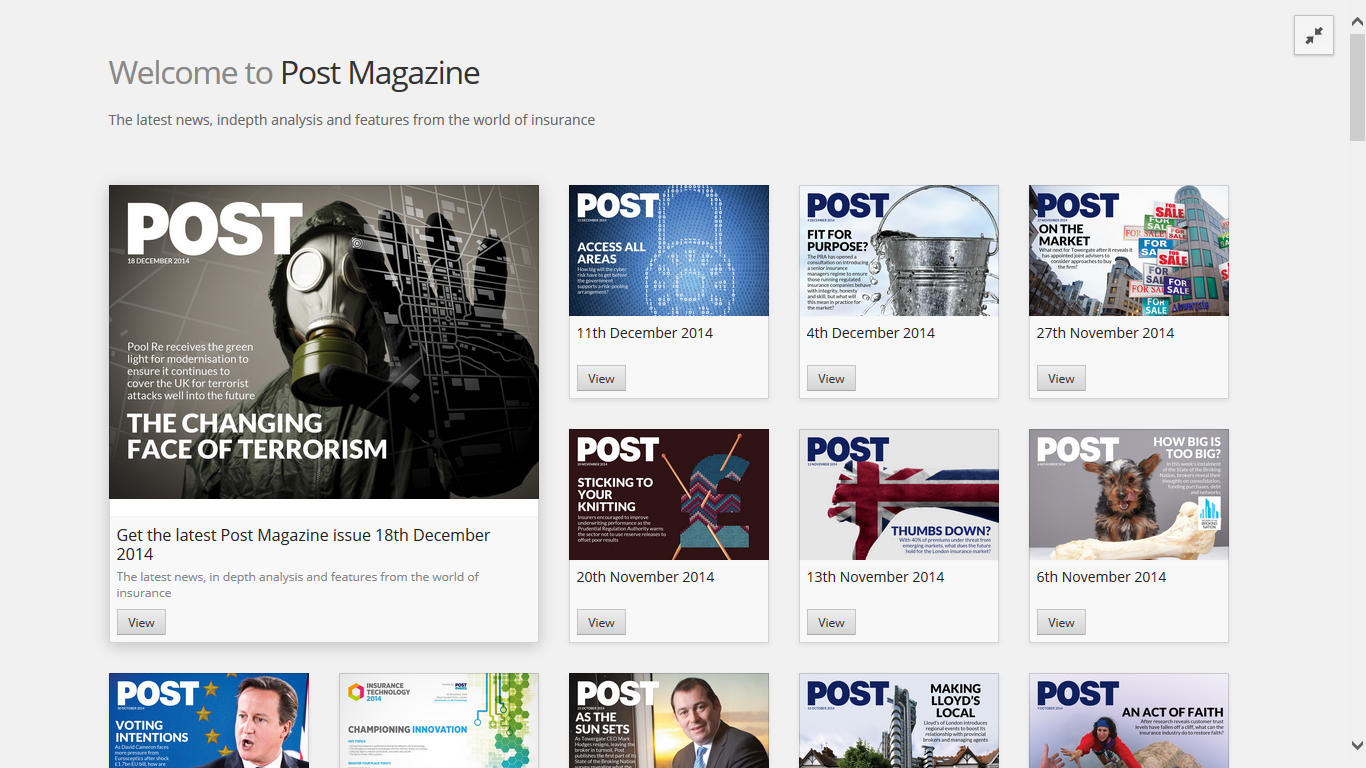Open the 6th November 2014 issue via View
The height and width of the screenshot is (768, 1366).
1060,621
